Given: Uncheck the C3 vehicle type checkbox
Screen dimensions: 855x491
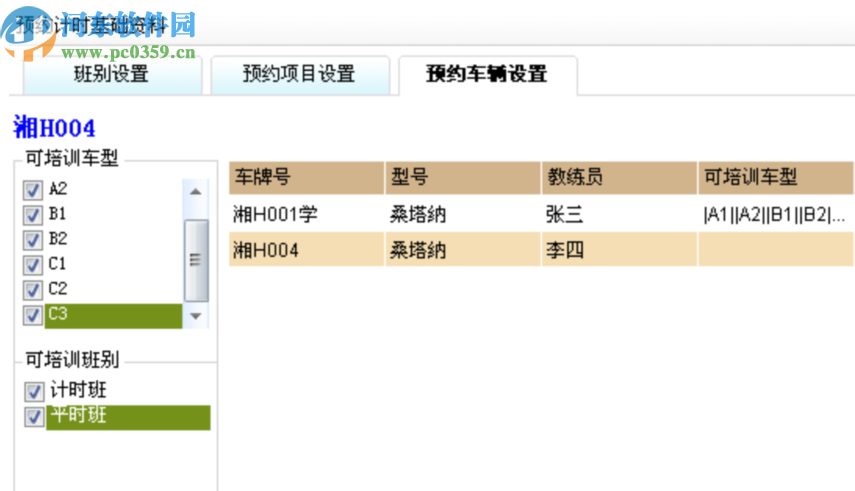Looking at the screenshot, I should click(x=33, y=315).
